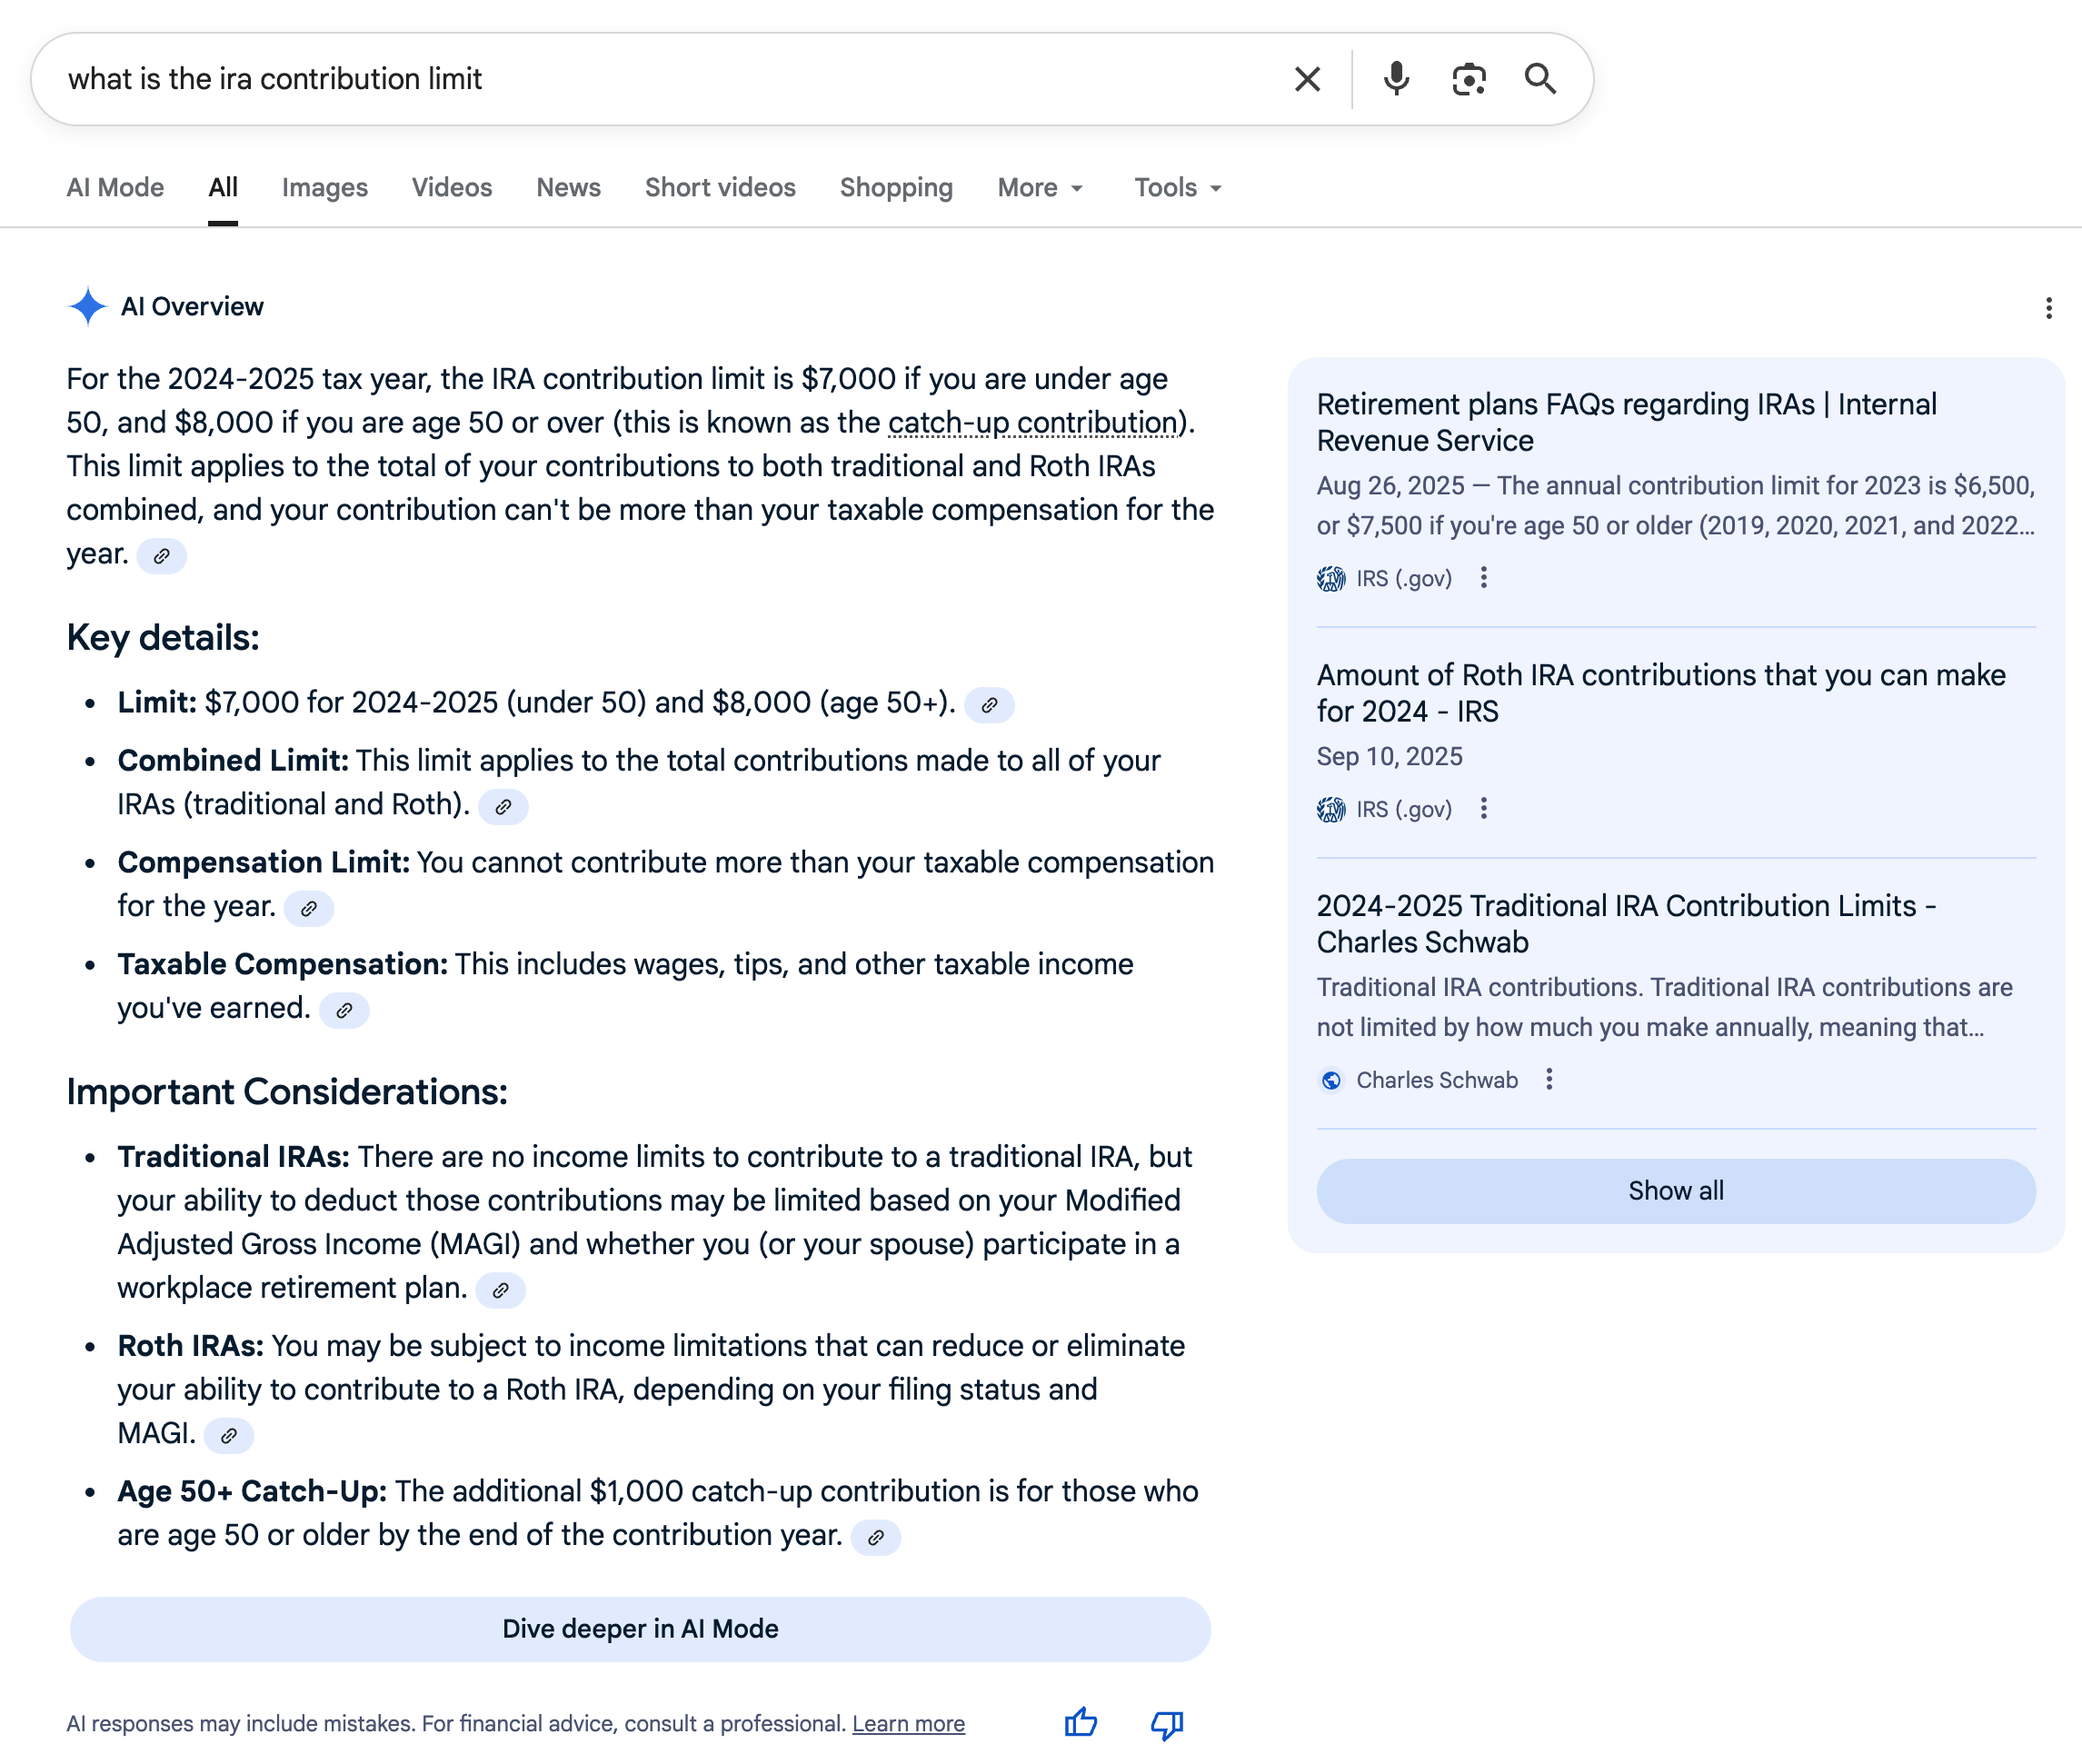Open source link after Compensation Limit bullet
This screenshot has width=2082, height=1764.
(309, 908)
